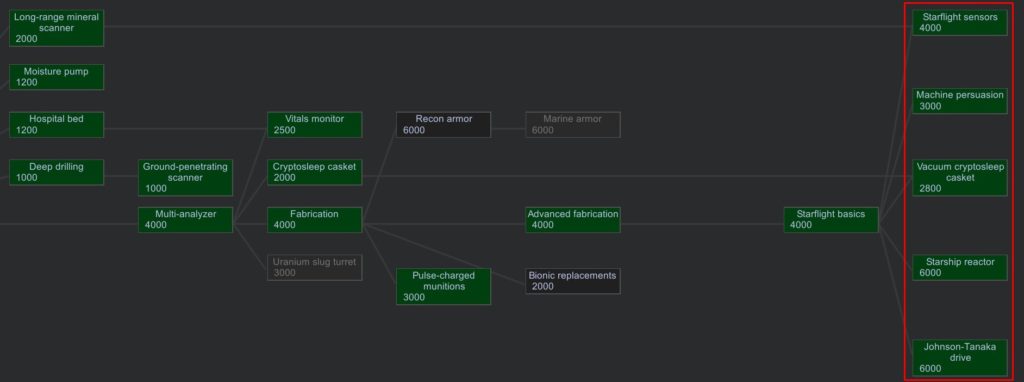The width and height of the screenshot is (1024, 382).
Task: Click the Moisture pump research box
Action: coord(56,77)
